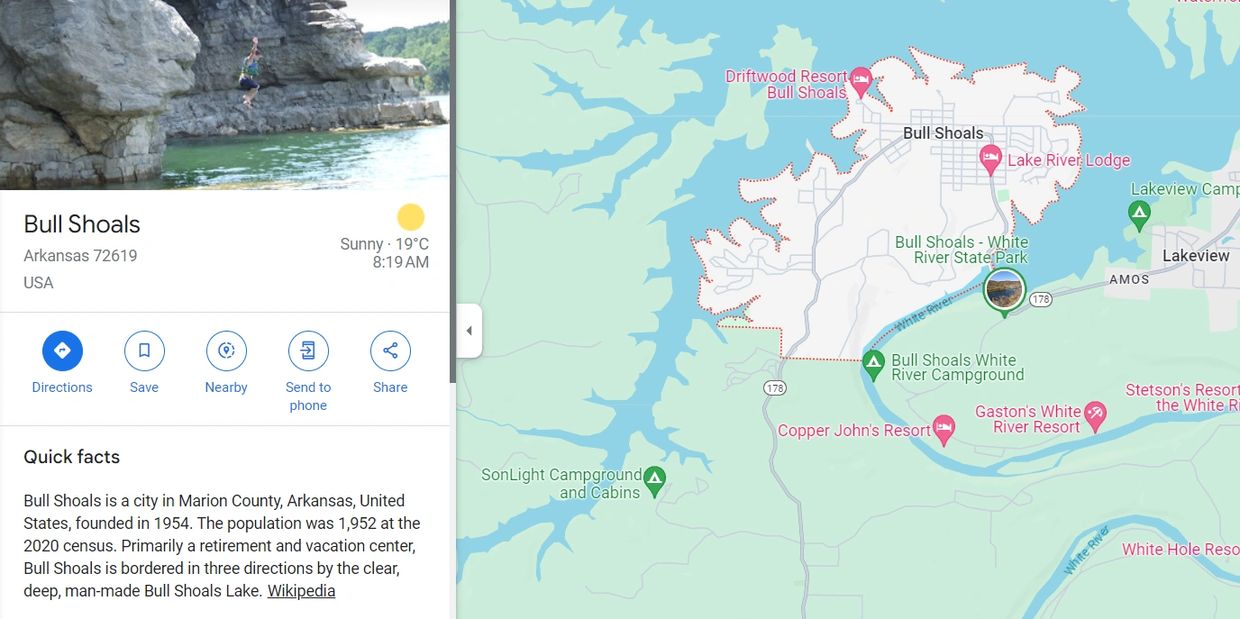Image resolution: width=1240 pixels, height=619 pixels.
Task: Click the cliff-jumping photo at the top
Action: (225, 93)
